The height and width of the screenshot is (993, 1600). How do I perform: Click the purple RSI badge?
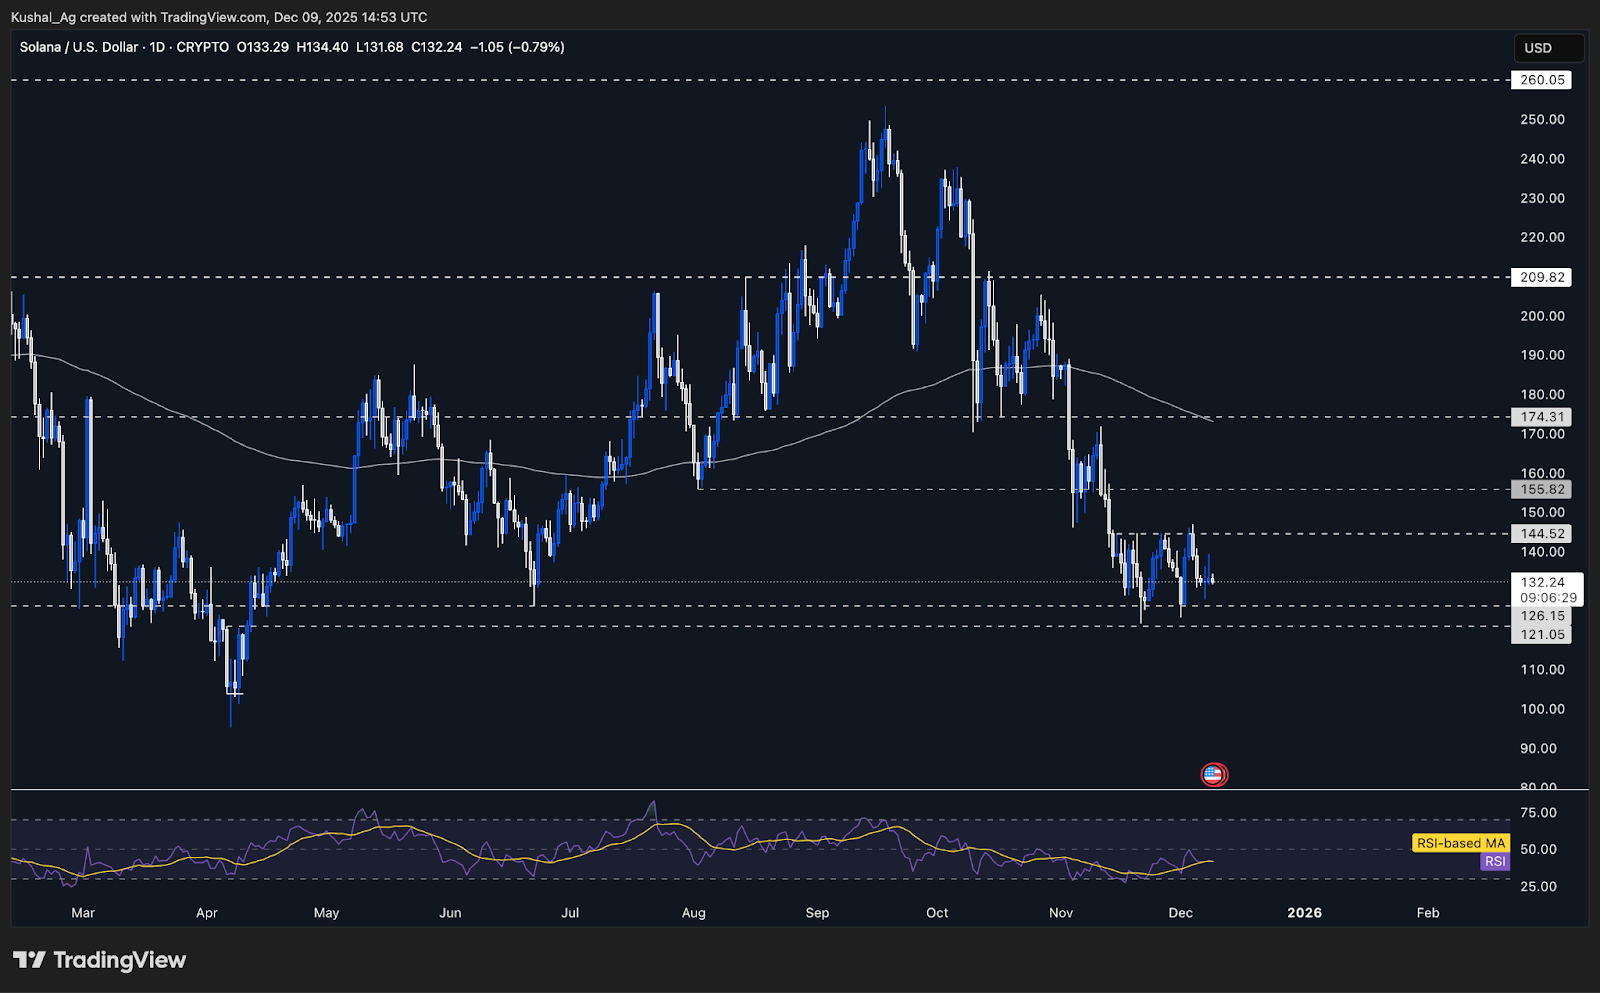click(1494, 862)
